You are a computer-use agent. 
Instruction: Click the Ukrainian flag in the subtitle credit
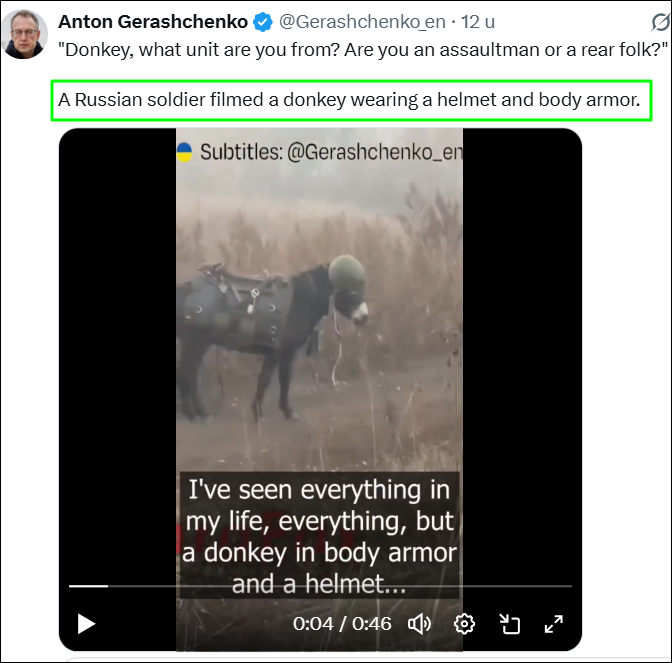pyautogui.click(x=185, y=152)
